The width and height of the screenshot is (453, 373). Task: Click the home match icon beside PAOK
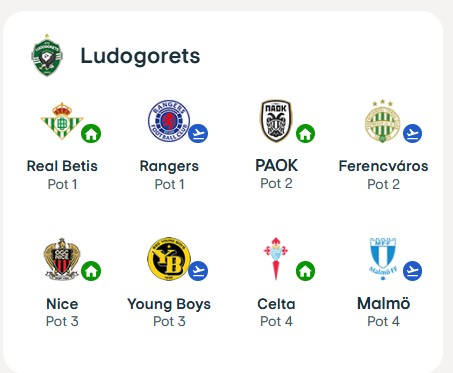tap(305, 133)
